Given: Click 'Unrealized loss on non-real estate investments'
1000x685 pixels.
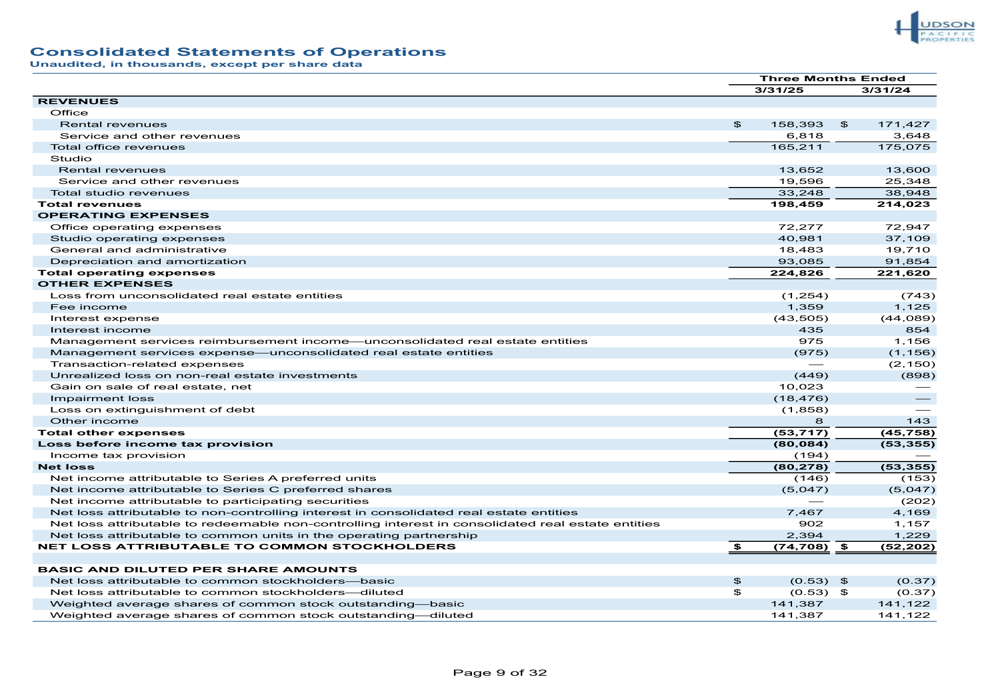Looking at the screenshot, I should [203, 376].
